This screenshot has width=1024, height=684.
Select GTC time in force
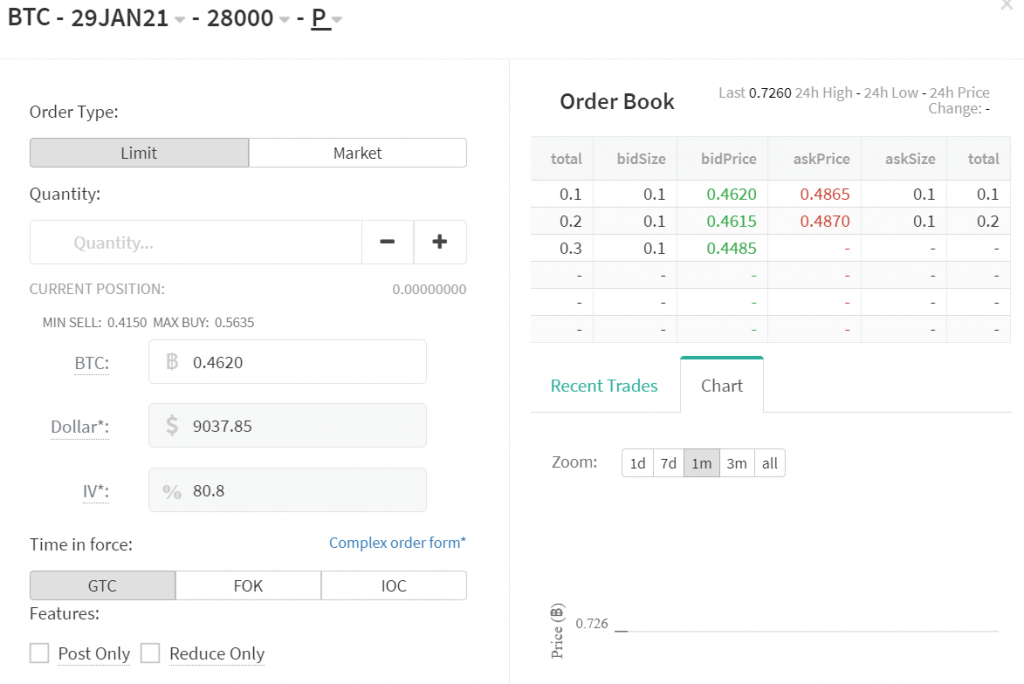click(103, 585)
